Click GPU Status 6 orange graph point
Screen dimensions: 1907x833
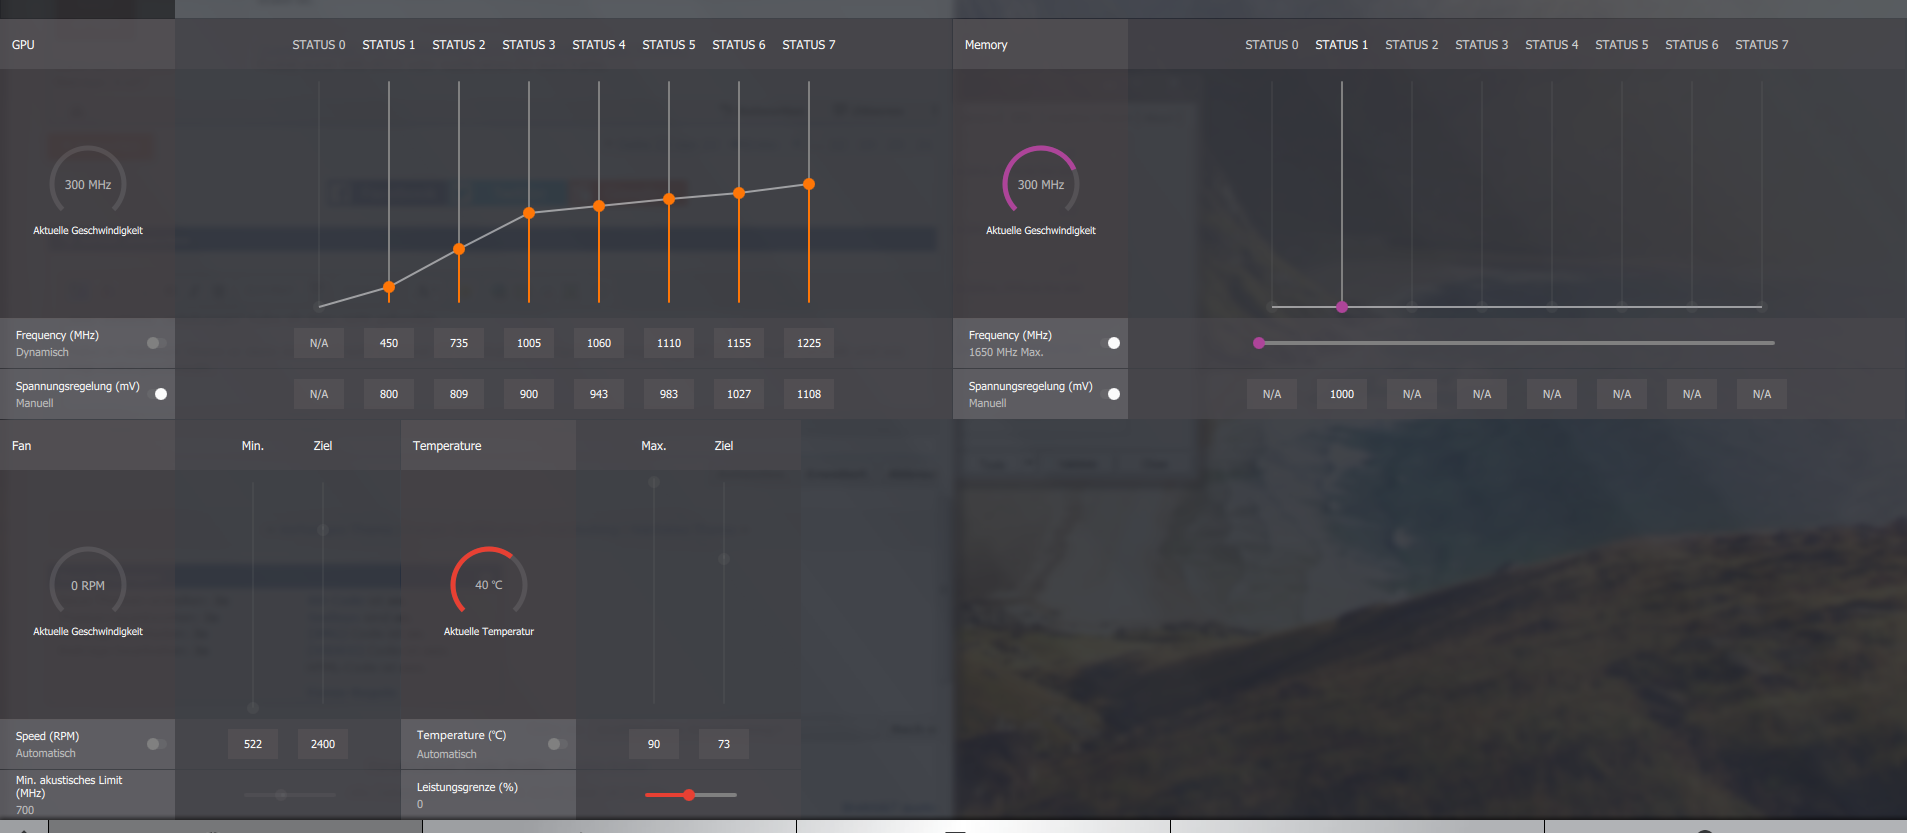(739, 193)
